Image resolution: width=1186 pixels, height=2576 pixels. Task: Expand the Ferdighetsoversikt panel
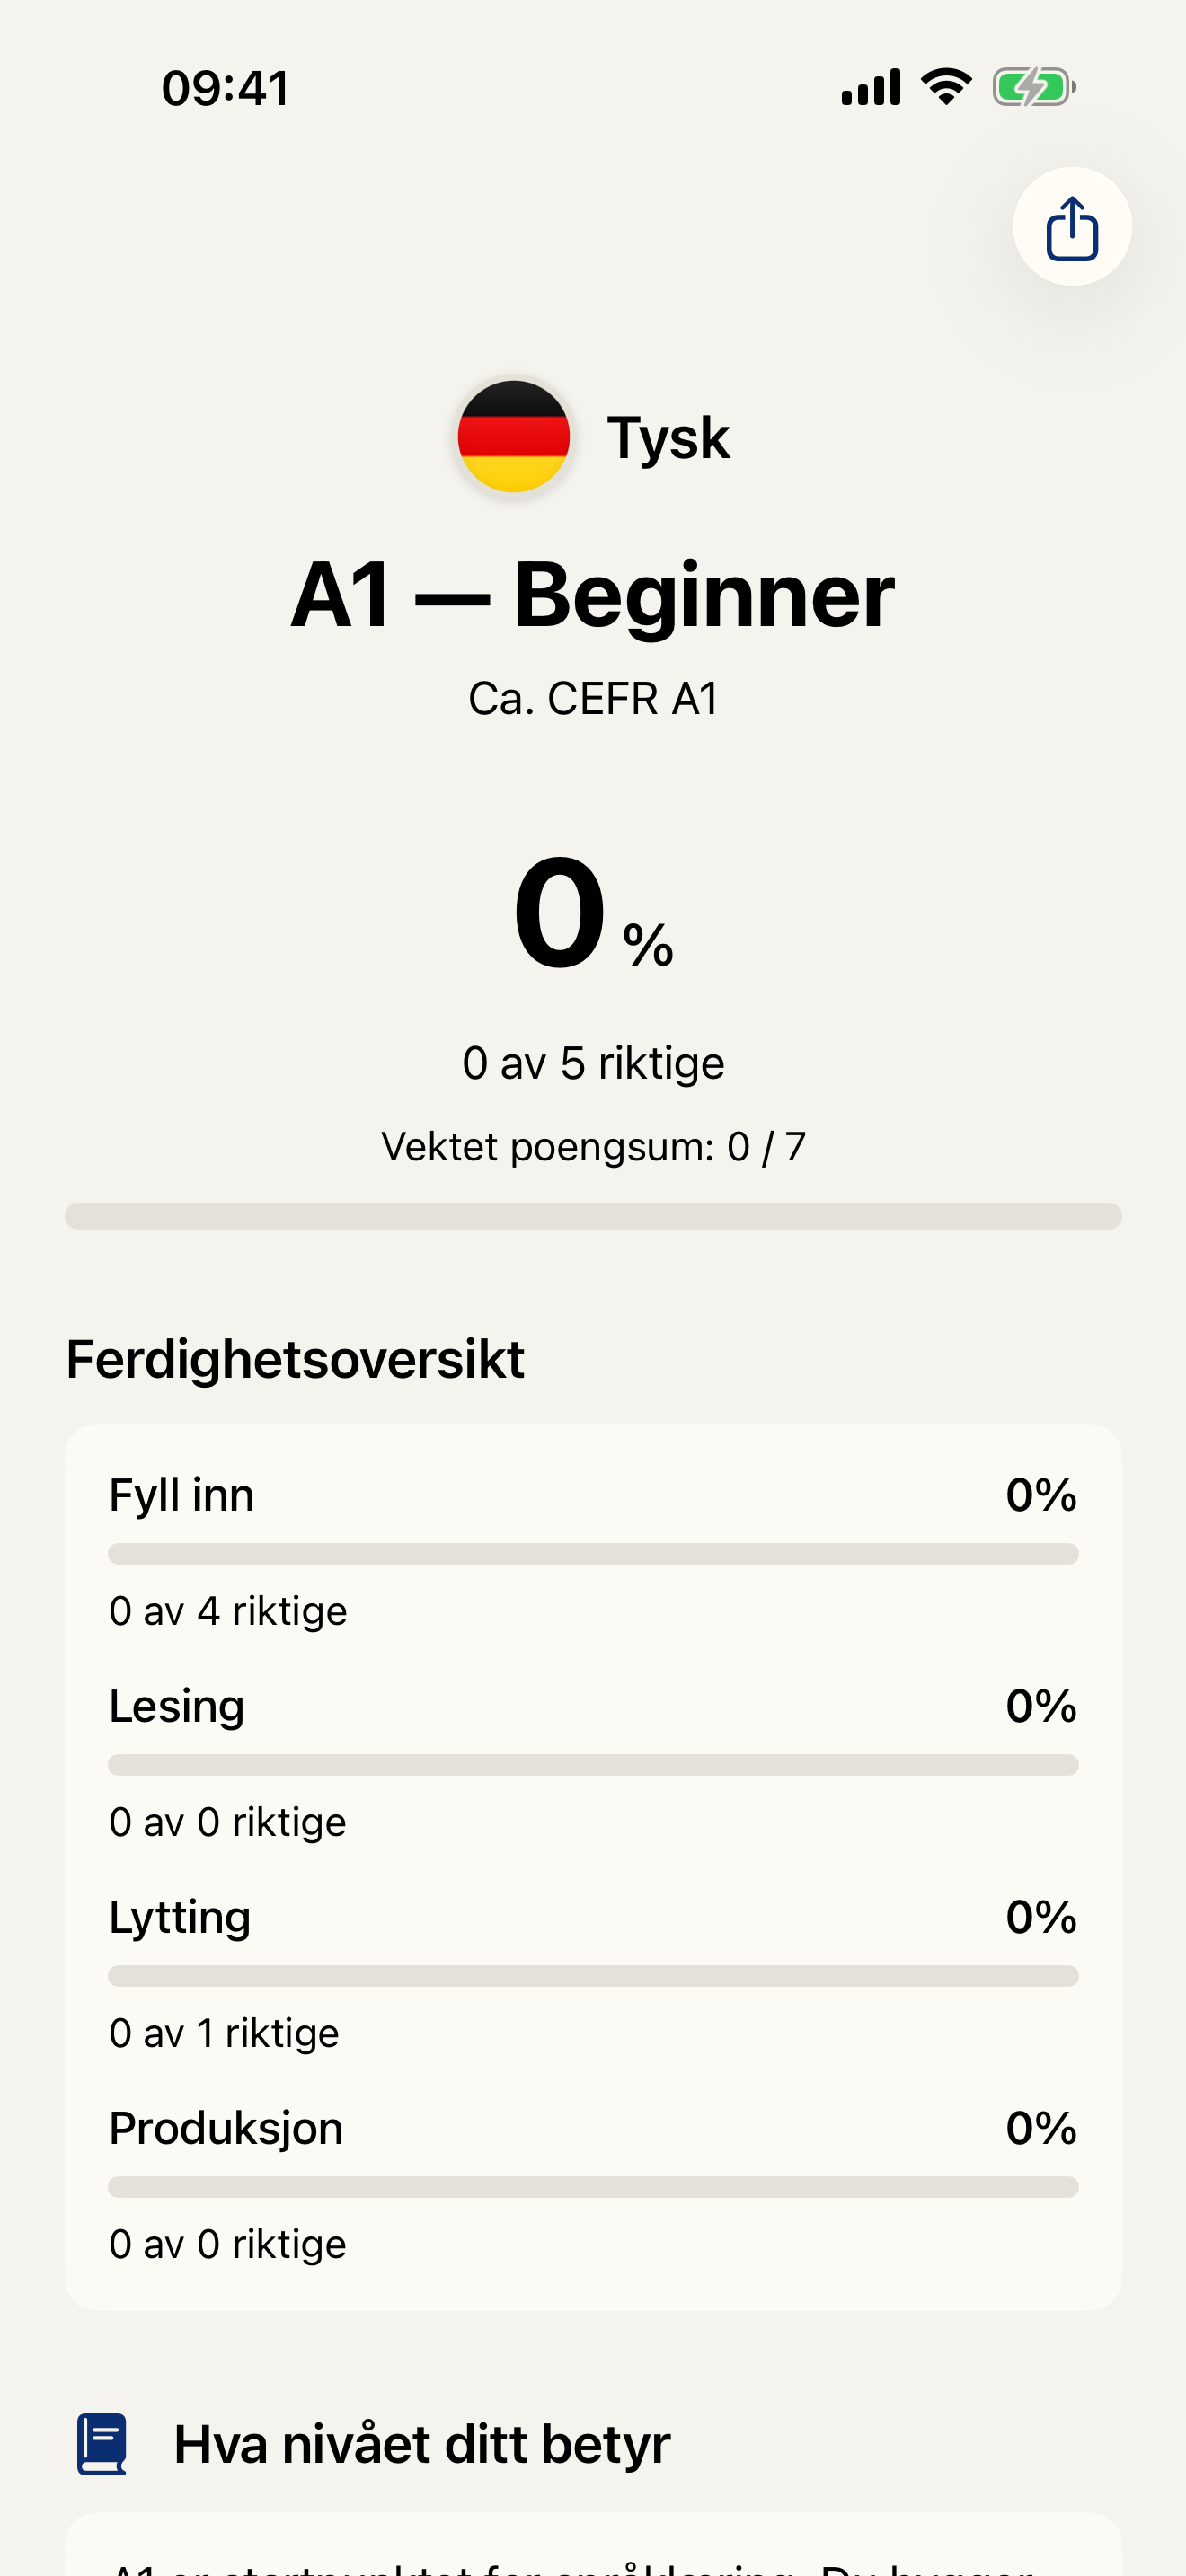(294, 1357)
